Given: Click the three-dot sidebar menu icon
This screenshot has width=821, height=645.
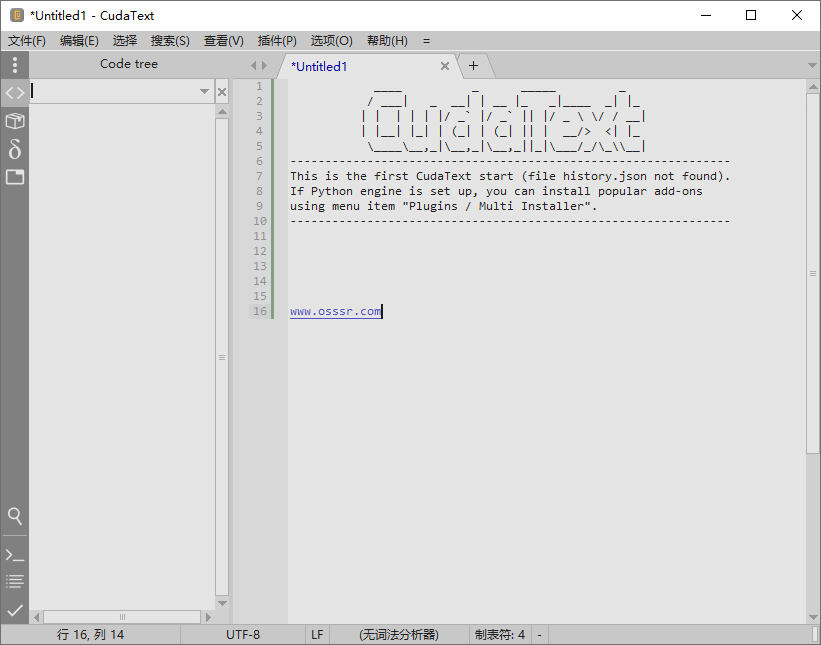Looking at the screenshot, I should tap(14, 65).
